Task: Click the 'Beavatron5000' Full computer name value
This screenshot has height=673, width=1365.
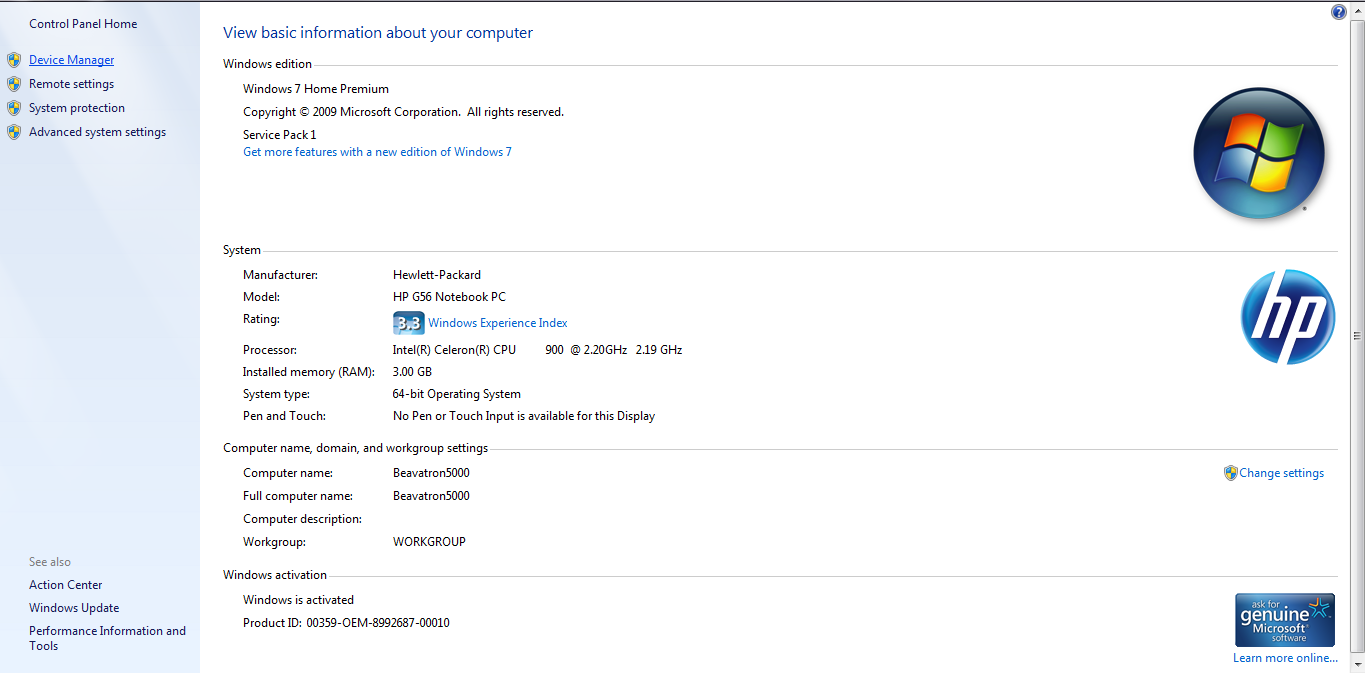Action: [x=431, y=496]
